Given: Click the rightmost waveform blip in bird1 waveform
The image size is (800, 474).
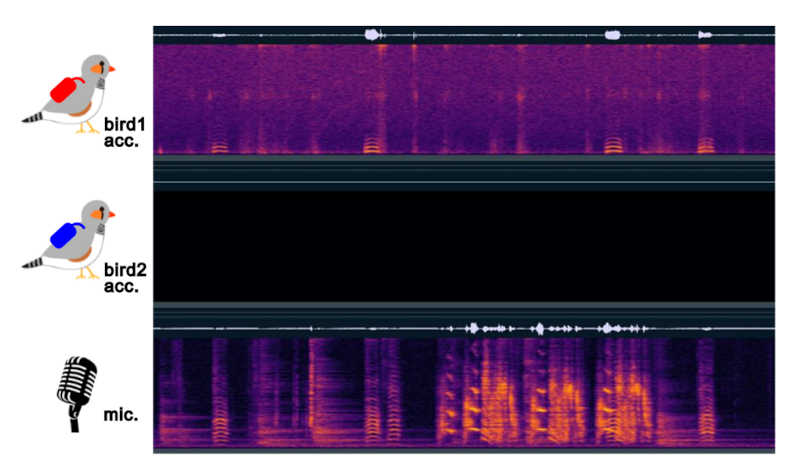Looking at the screenshot, I should pyautogui.click(x=705, y=35).
